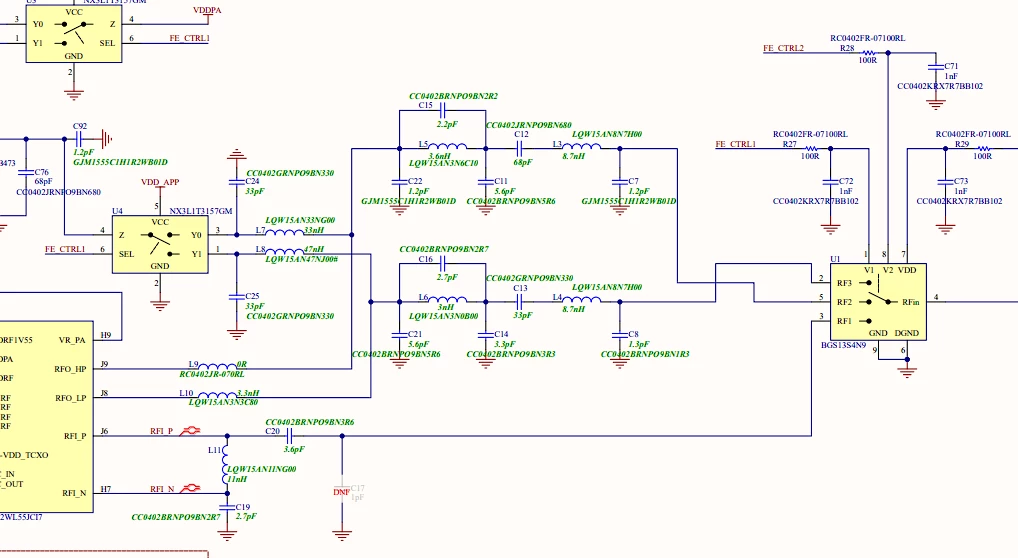Click the C21 5.6pF capacitor
The height and width of the screenshot is (558, 1018).
pyautogui.click(x=399, y=335)
